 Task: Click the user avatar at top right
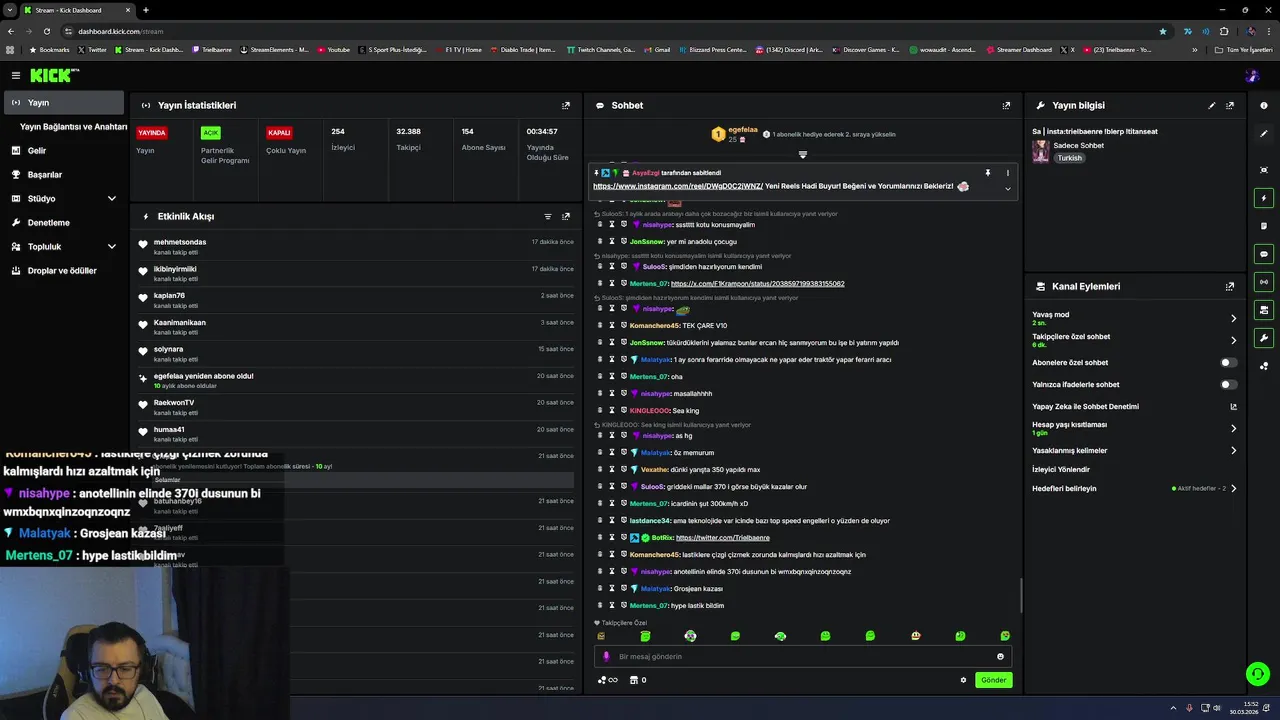[x=1252, y=75]
